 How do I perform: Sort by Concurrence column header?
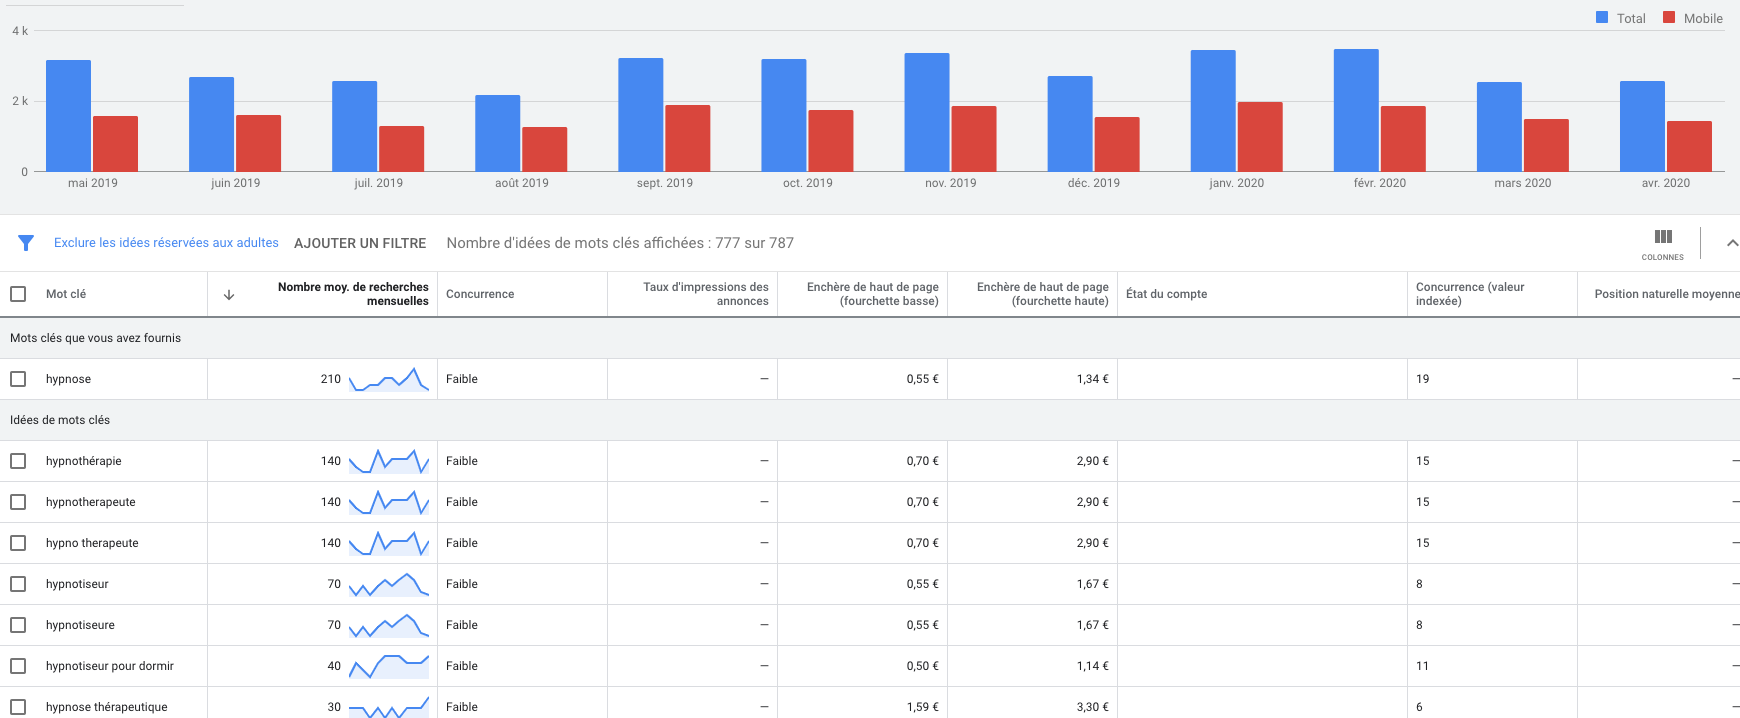click(480, 294)
